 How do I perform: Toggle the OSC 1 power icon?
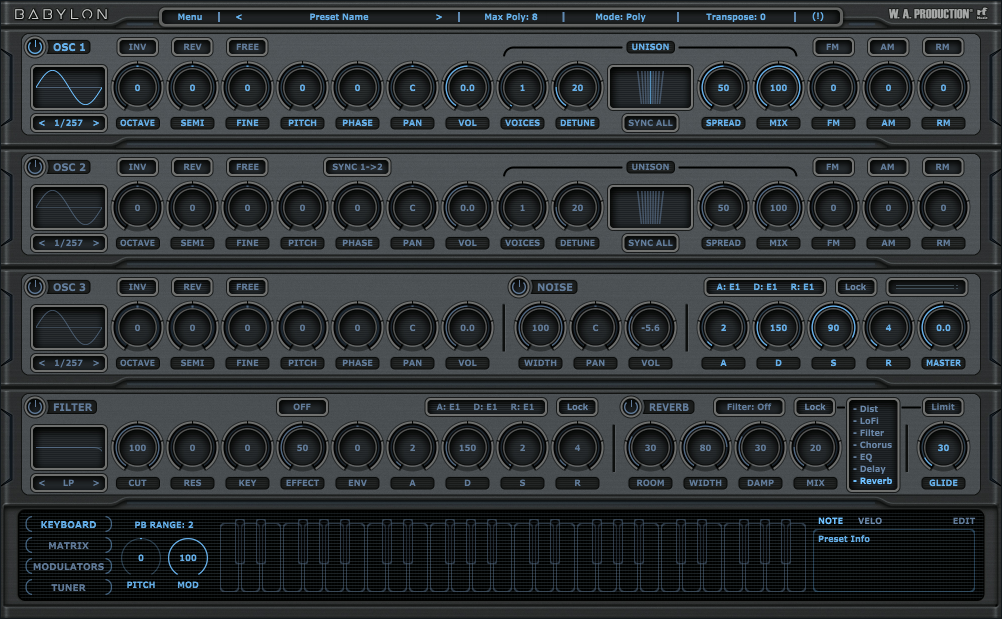(x=36, y=47)
